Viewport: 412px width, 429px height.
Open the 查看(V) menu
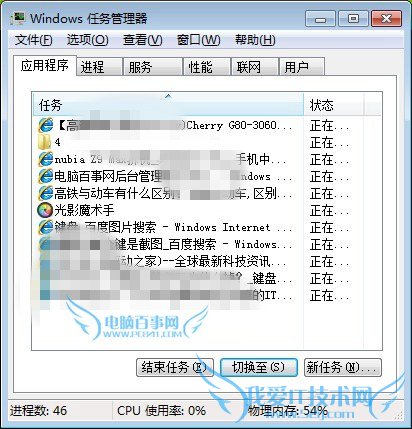click(x=142, y=40)
